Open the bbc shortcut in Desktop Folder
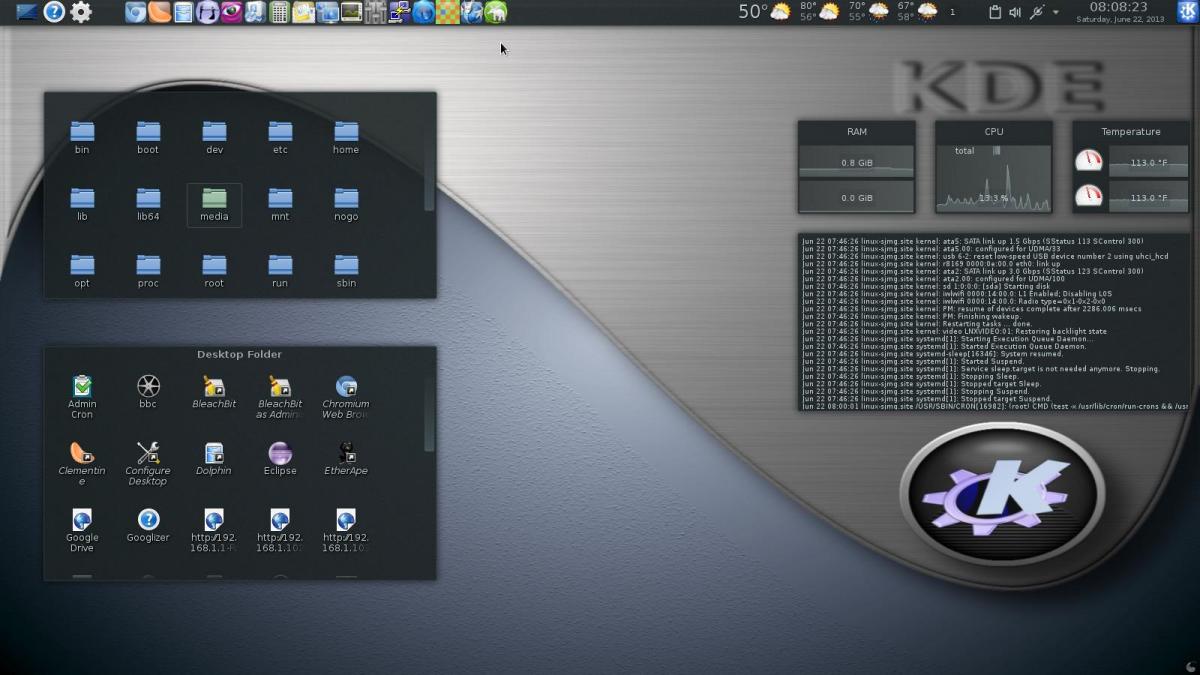 click(148, 392)
